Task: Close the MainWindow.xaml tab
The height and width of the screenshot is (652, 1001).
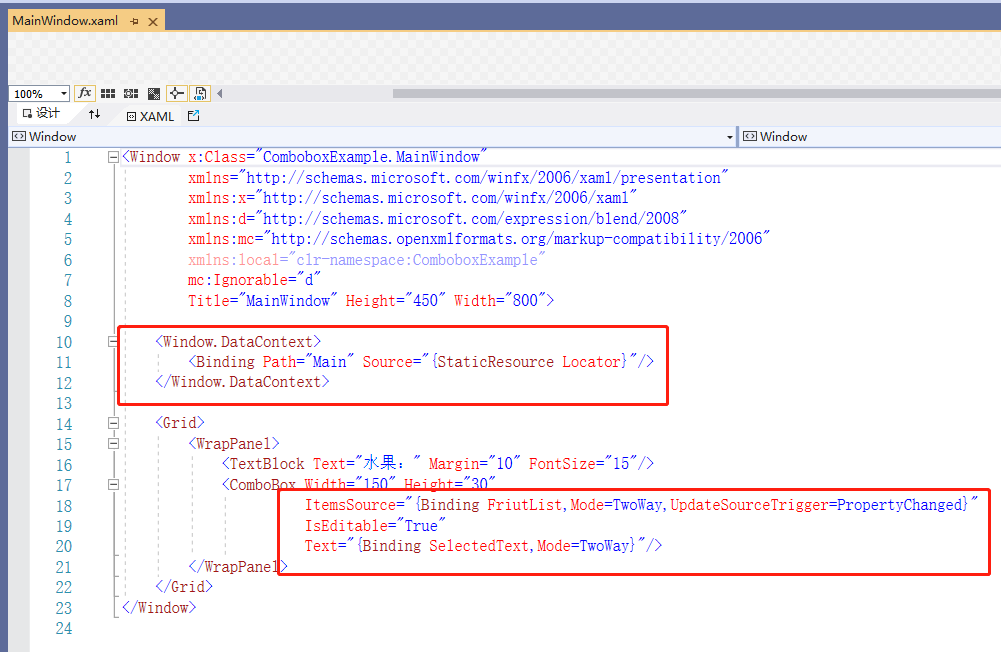Action: (153, 22)
